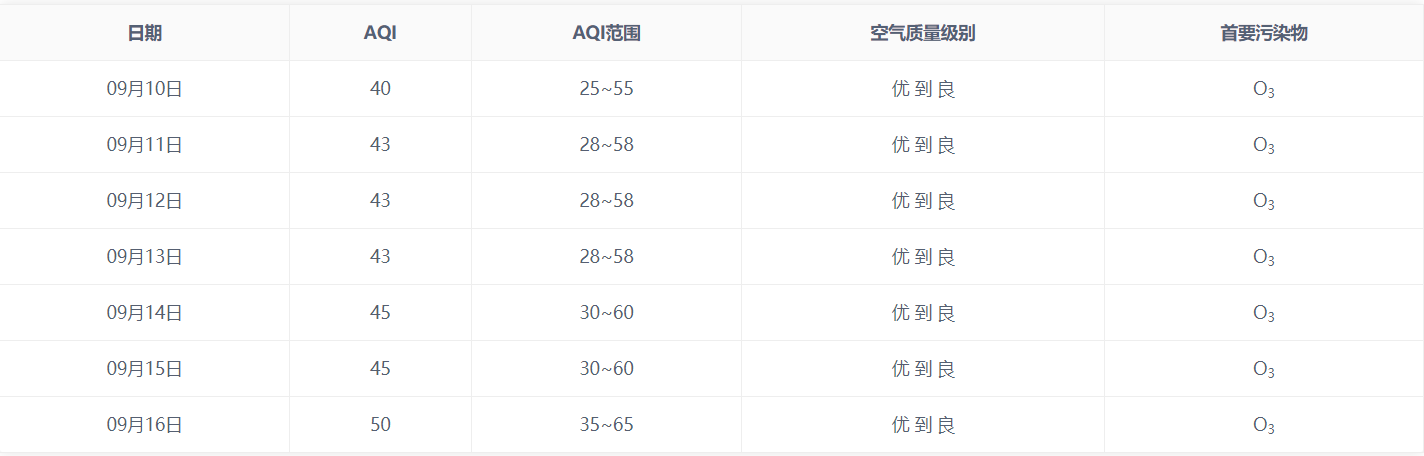Select the 09月15日 date cell

click(145, 369)
